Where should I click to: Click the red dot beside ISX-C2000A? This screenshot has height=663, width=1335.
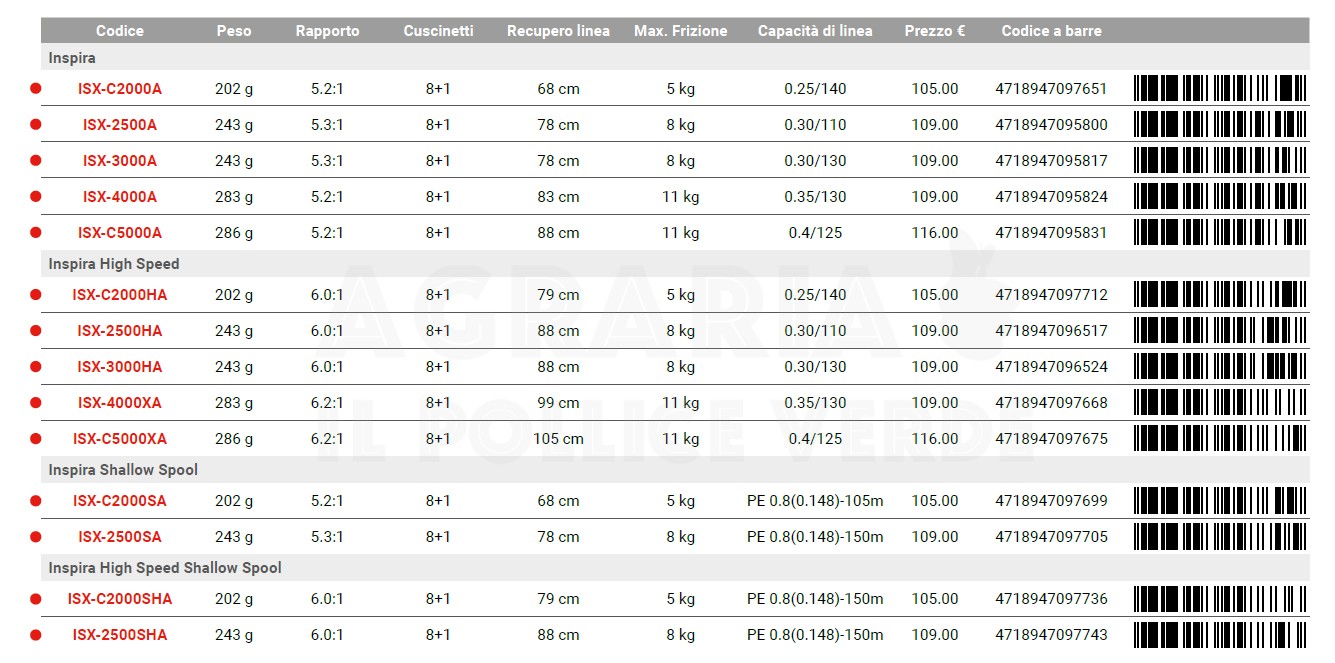pos(36,88)
